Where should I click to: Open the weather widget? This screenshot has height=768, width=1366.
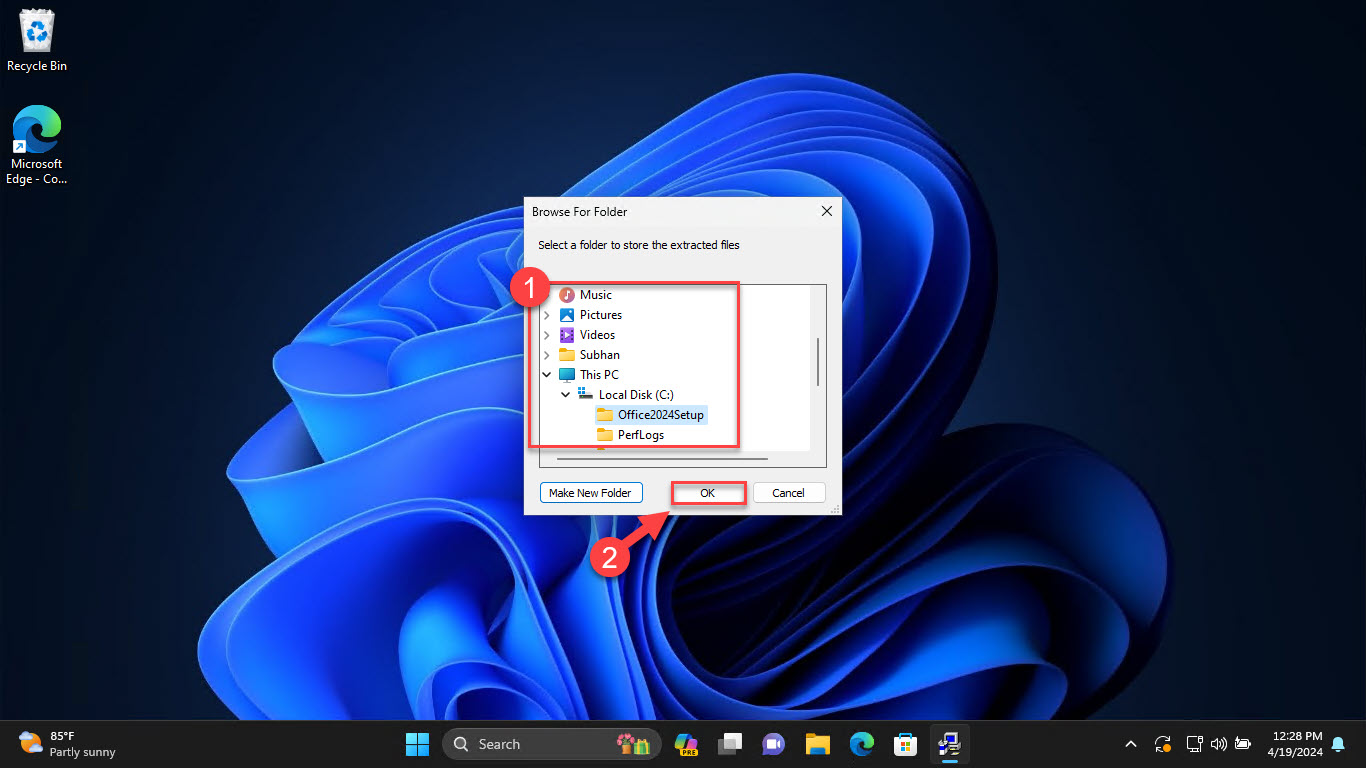tap(67, 744)
